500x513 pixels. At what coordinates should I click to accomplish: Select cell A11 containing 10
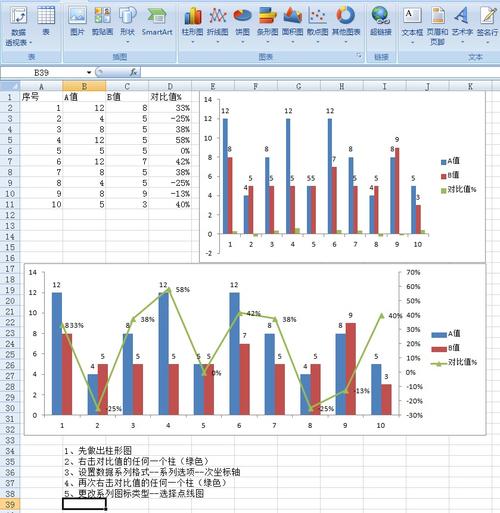(41, 204)
